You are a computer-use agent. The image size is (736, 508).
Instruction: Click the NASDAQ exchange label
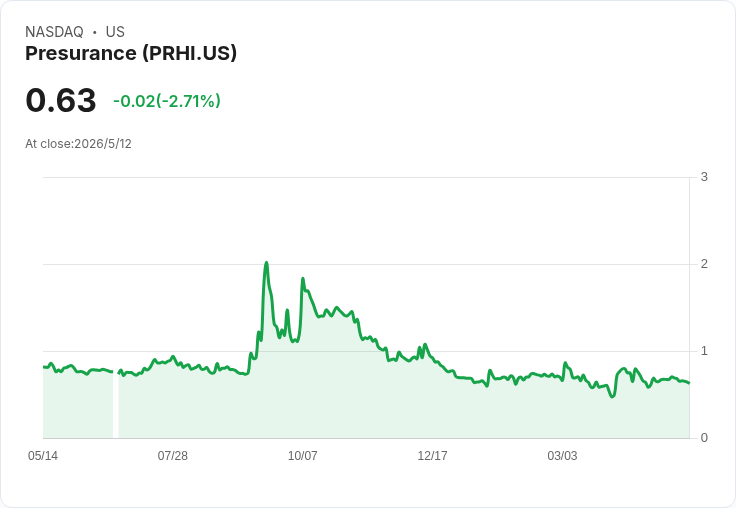tap(54, 32)
